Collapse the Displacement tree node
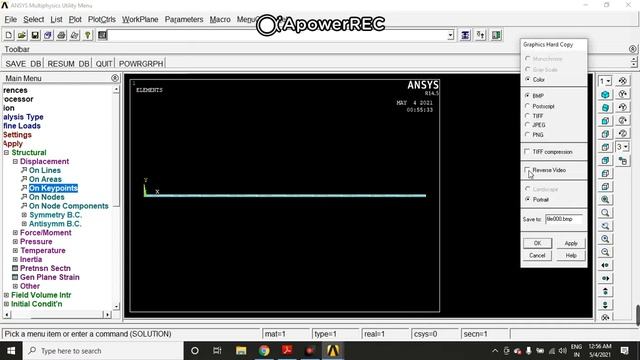Screen dimensions: 640x360 (x=15, y=161)
